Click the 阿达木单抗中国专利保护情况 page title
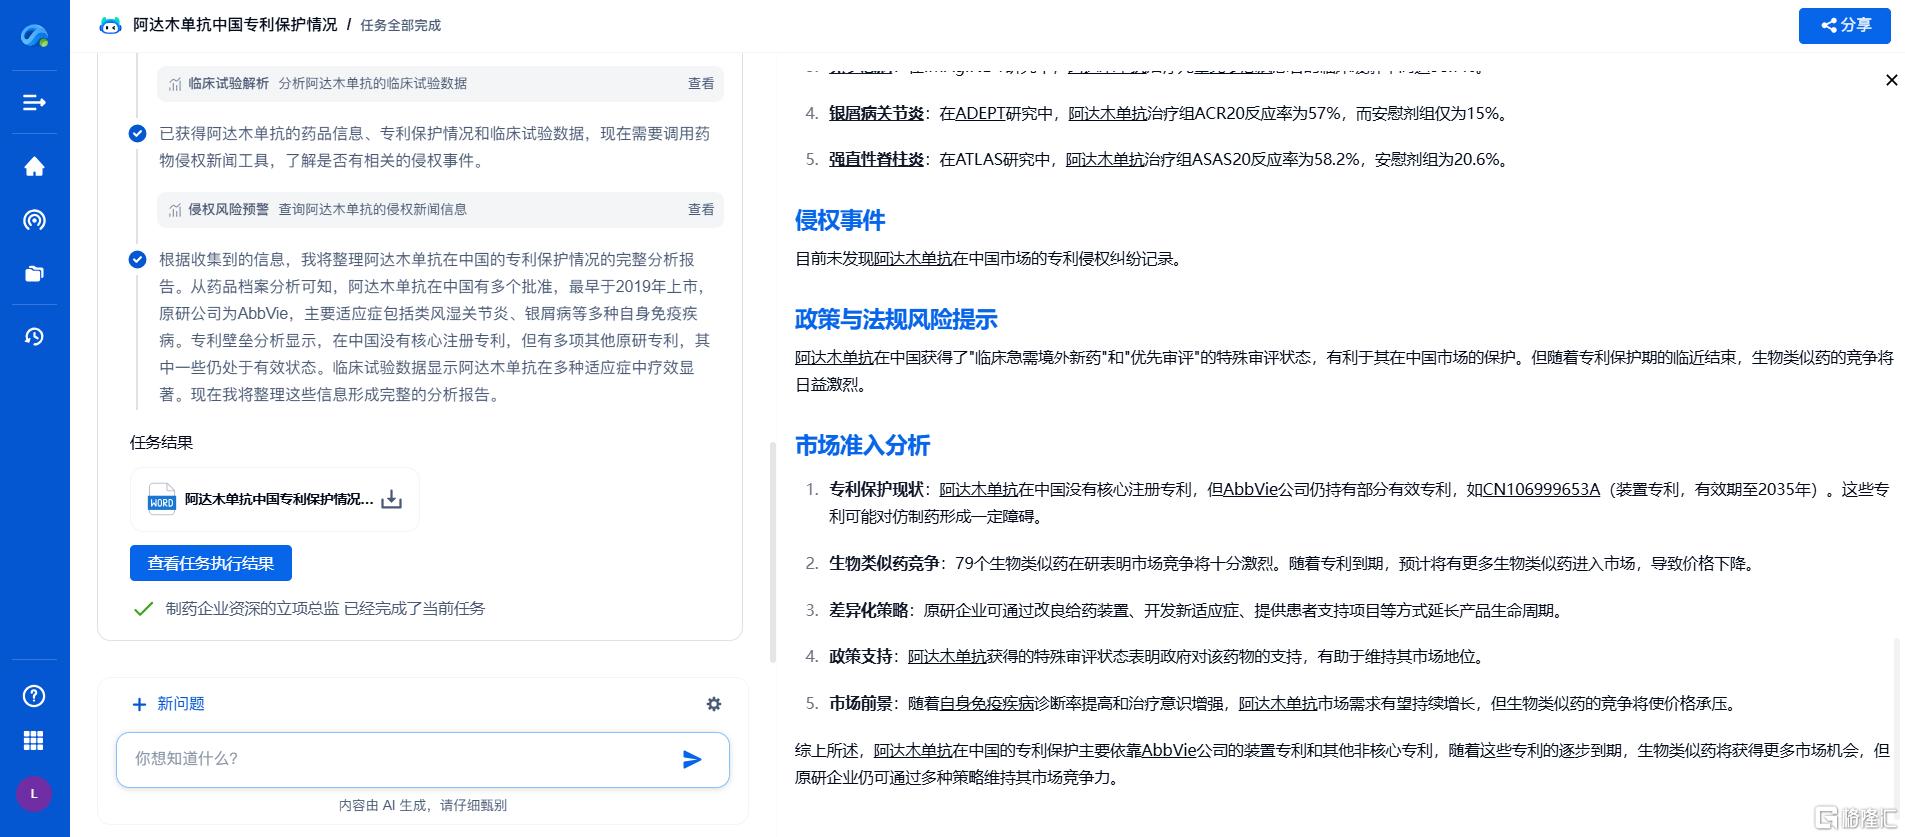 (x=235, y=25)
